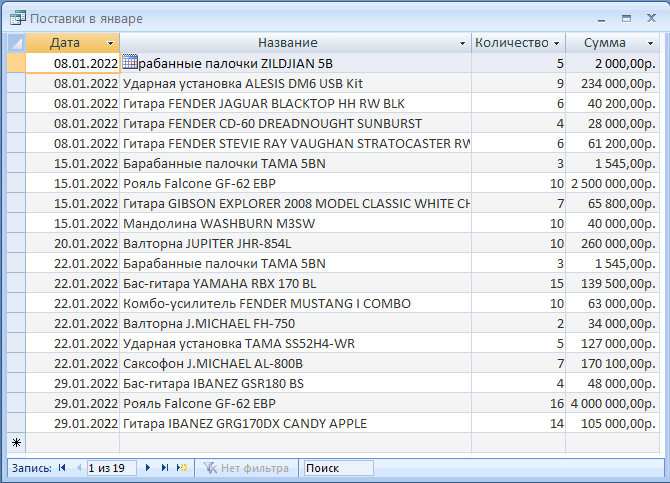Click the sum '105 000,00р.' cell
The image size is (670, 483).
coord(612,423)
